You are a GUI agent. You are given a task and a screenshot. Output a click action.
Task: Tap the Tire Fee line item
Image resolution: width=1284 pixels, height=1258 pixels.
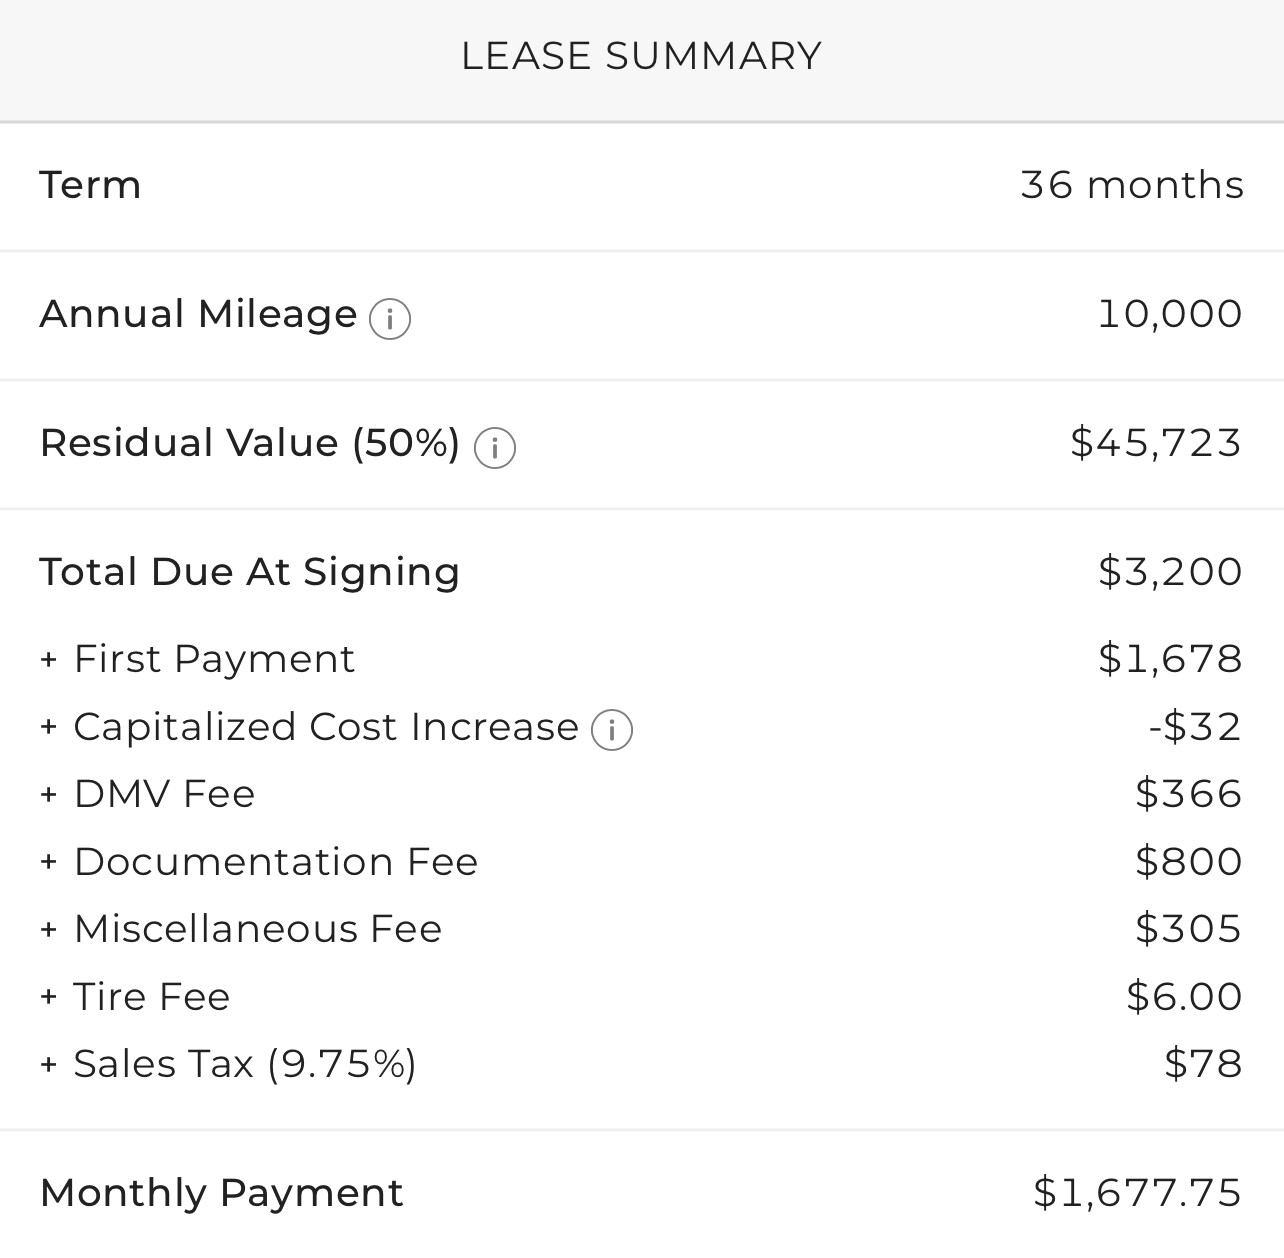coord(642,997)
